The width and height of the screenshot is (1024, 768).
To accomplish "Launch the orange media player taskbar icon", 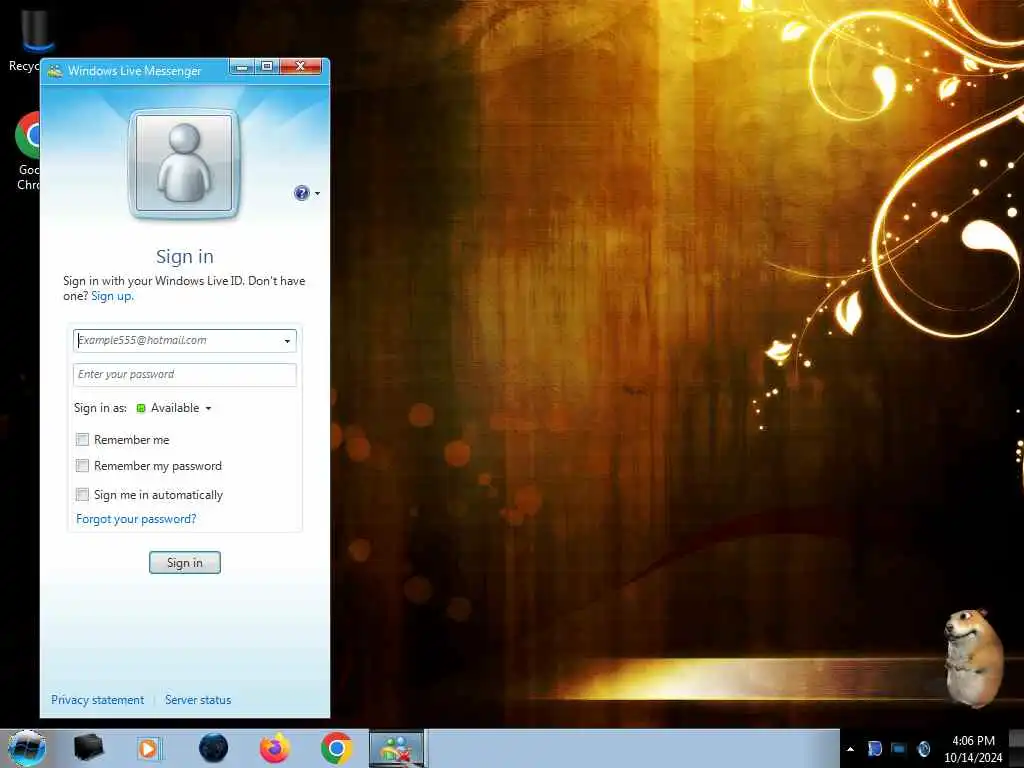I will tap(149, 748).
